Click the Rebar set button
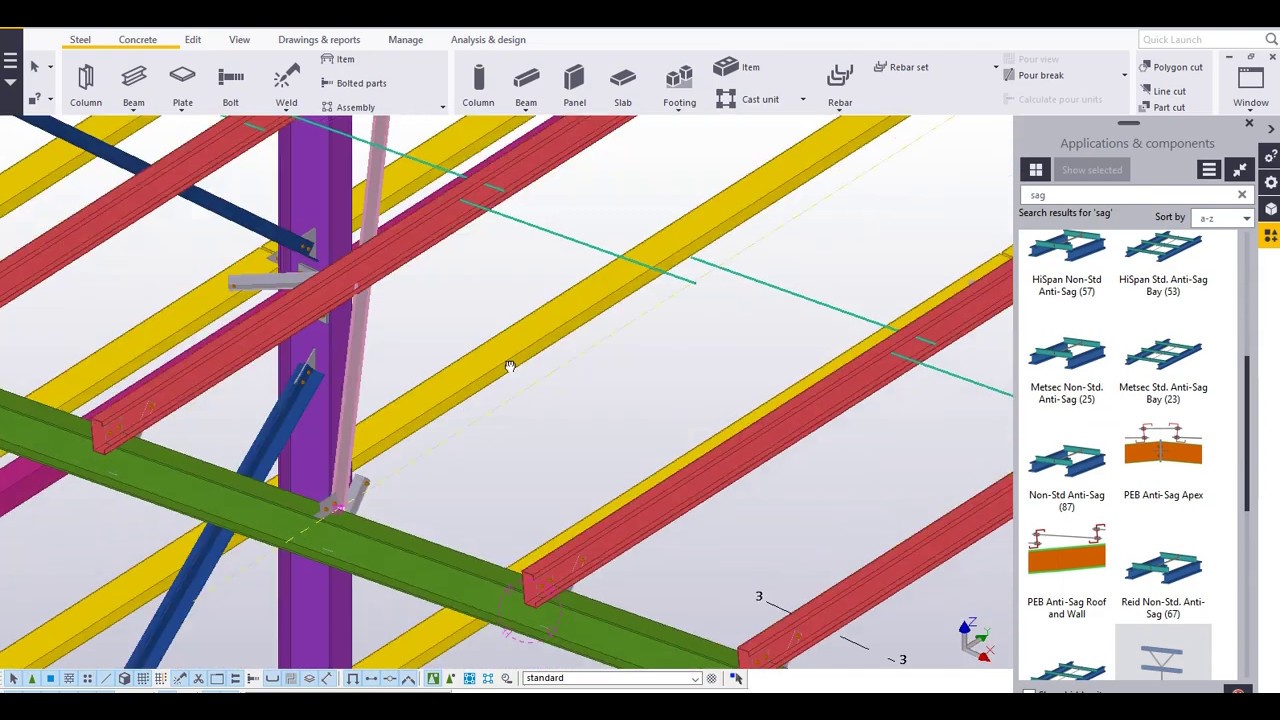Viewport: 1280px width, 720px height. click(x=901, y=67)
